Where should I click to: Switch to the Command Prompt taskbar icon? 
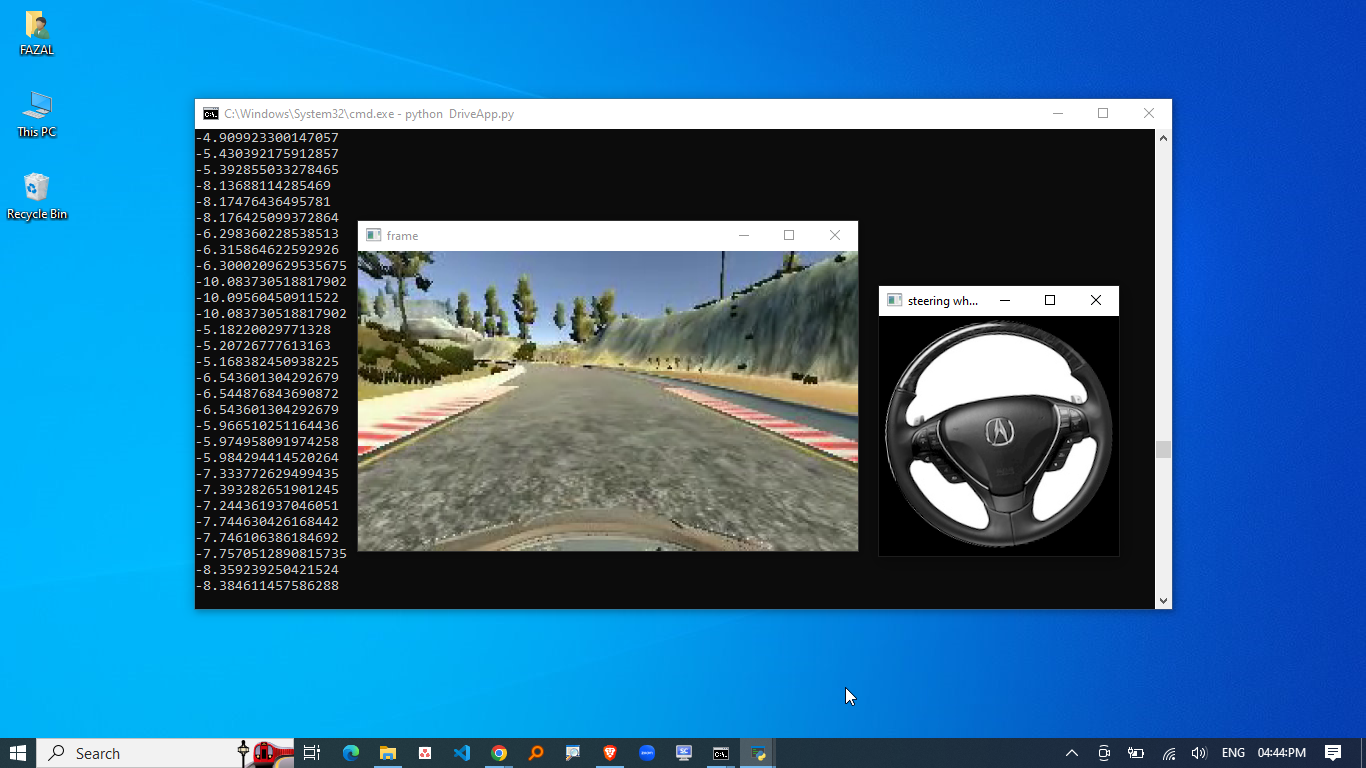(721, 753)
